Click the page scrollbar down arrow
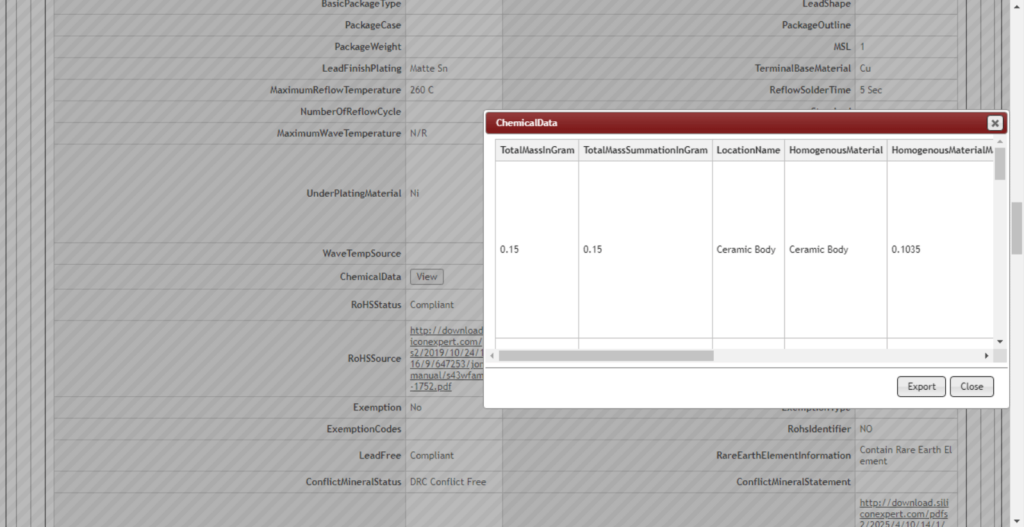This screenshot has width=1024, height=527. pos(1016,521)
